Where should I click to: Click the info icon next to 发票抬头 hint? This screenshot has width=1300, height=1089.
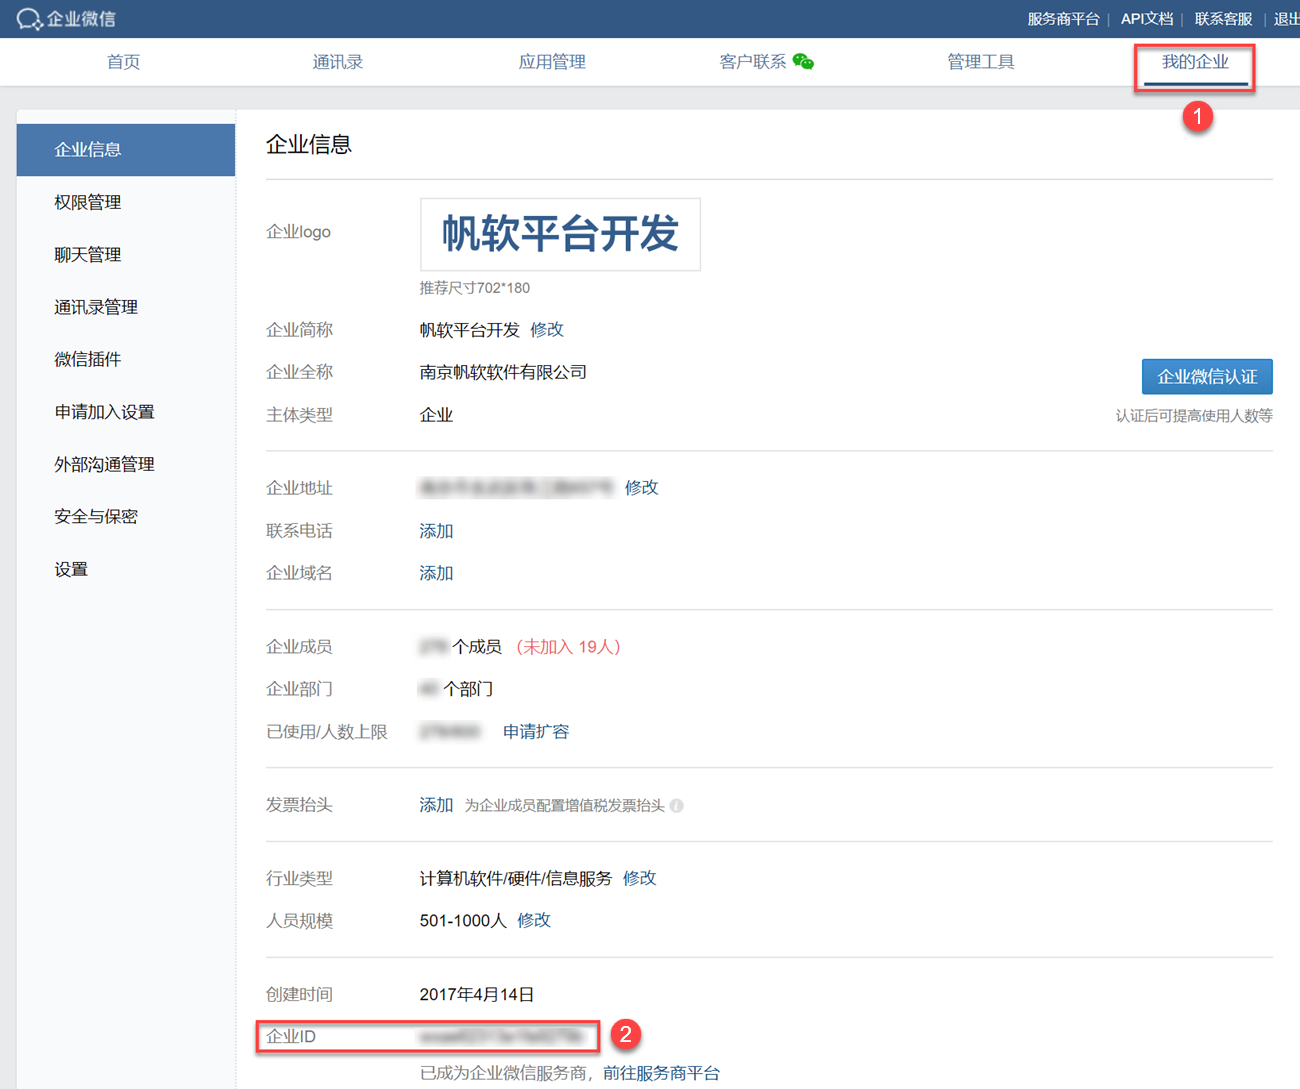pyautogui.click(x=677, y=806)
